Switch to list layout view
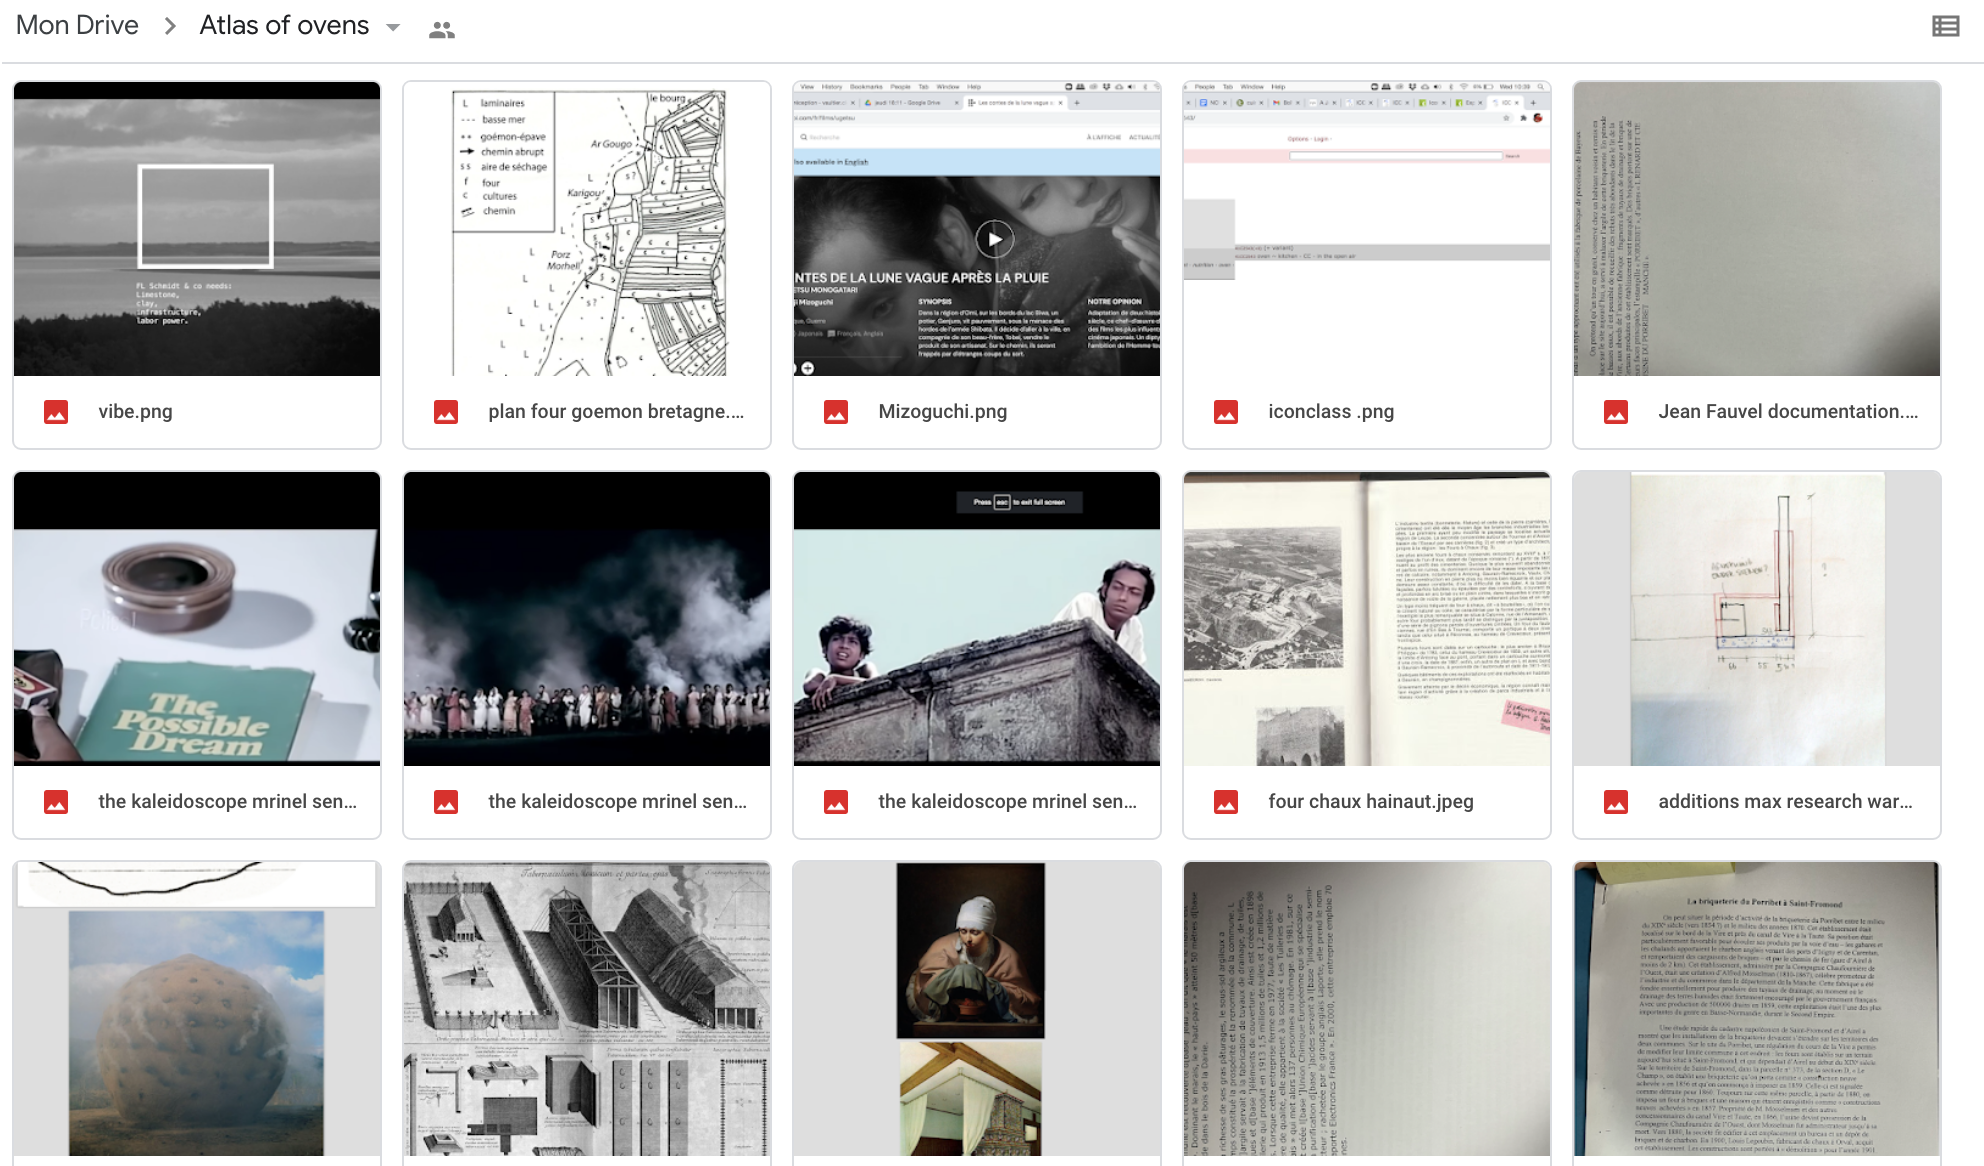The height and width of the screenshot is (1166, 1984). 1945,27
